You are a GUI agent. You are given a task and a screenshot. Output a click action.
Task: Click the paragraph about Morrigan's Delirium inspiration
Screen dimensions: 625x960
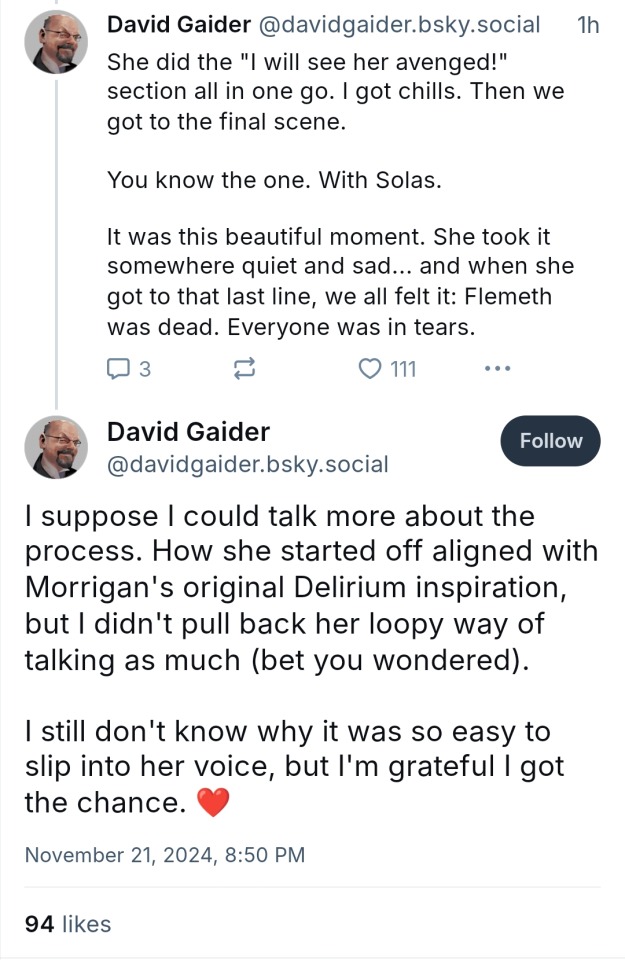pyautogui.click(x=310, y=589)
